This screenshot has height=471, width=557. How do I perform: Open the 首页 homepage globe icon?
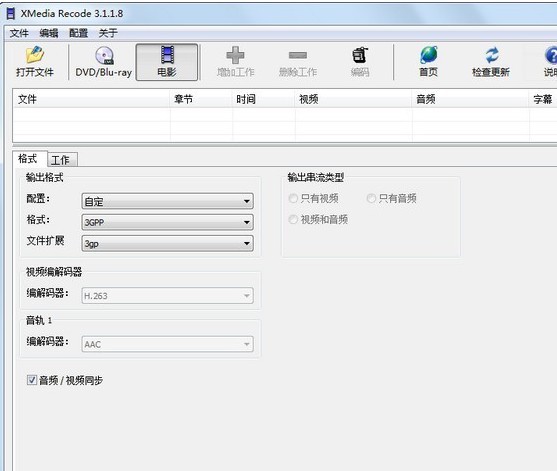pyautogui.click(x=429, y=55)
